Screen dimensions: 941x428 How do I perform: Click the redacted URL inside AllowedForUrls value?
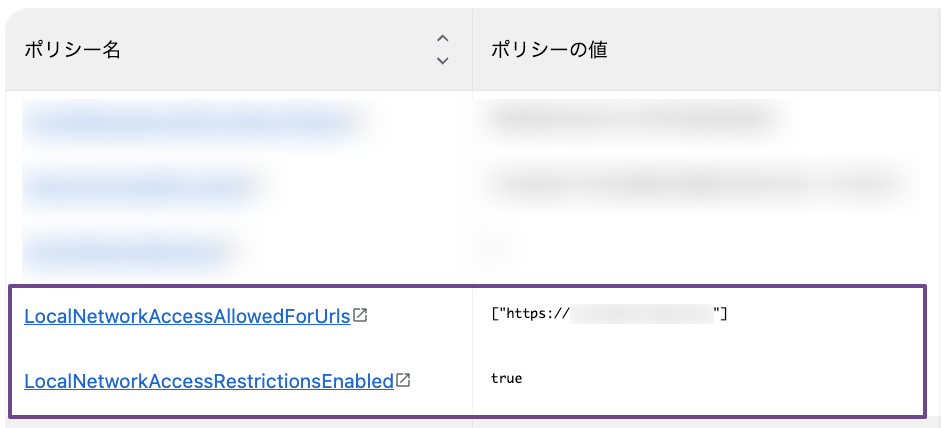point(642,313)
